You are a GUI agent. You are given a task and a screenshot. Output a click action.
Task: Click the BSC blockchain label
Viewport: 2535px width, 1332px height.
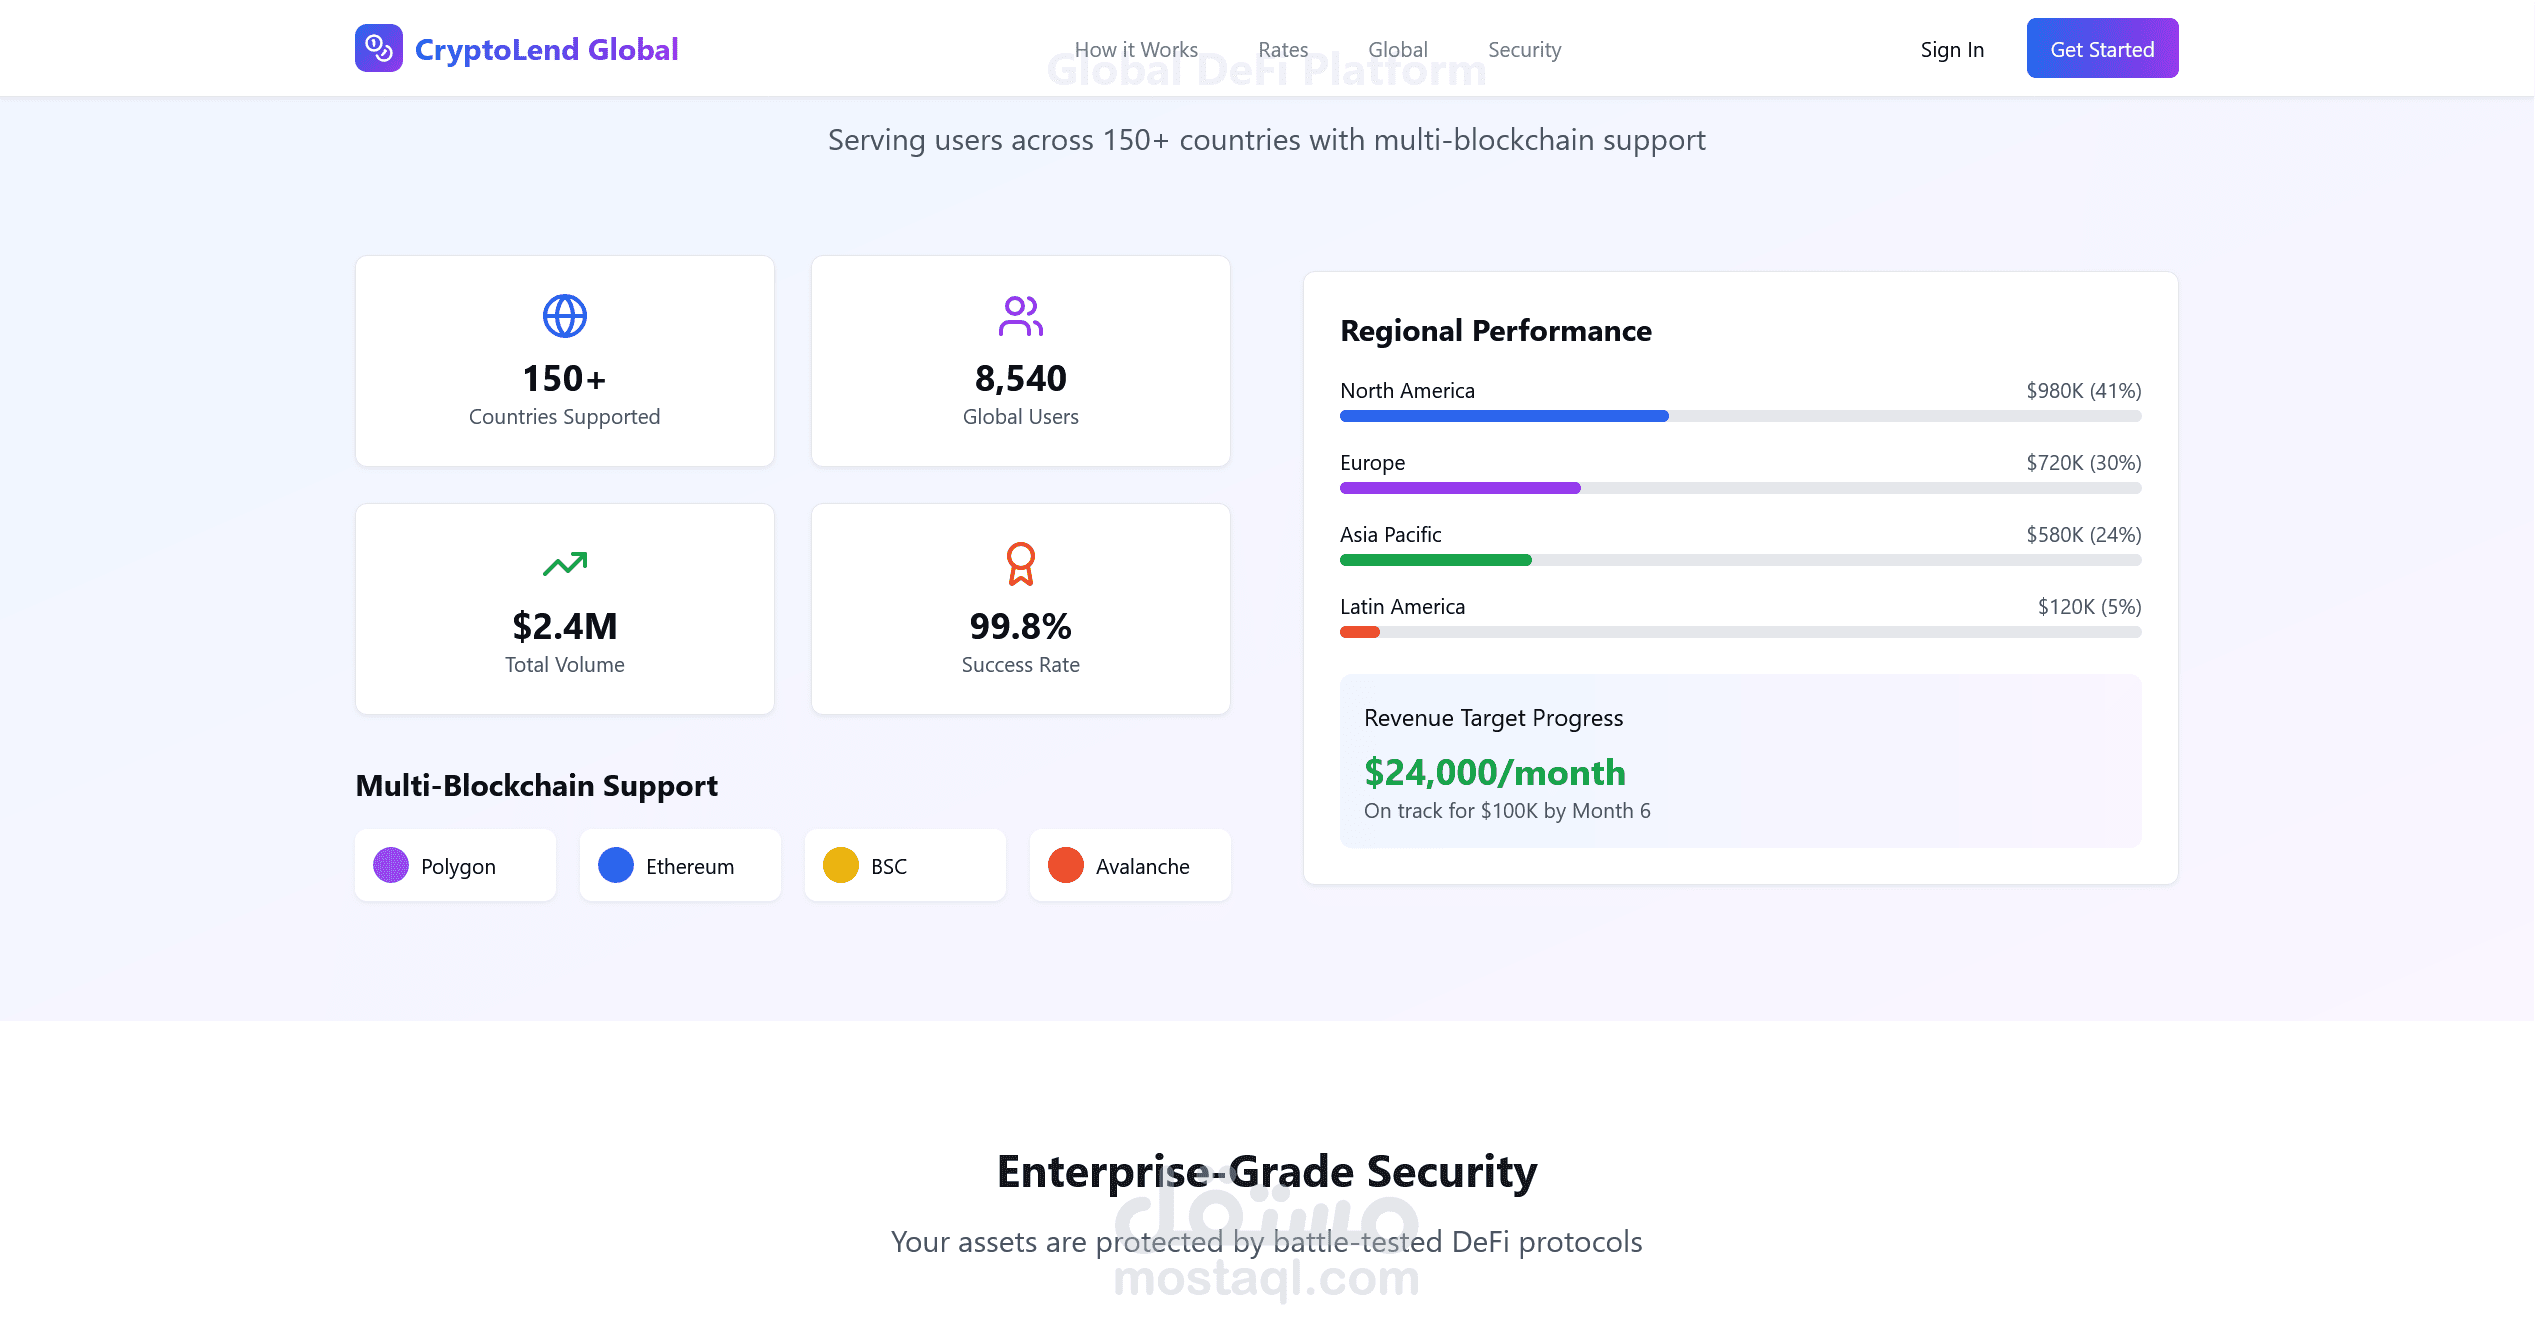tap(889, 866)
